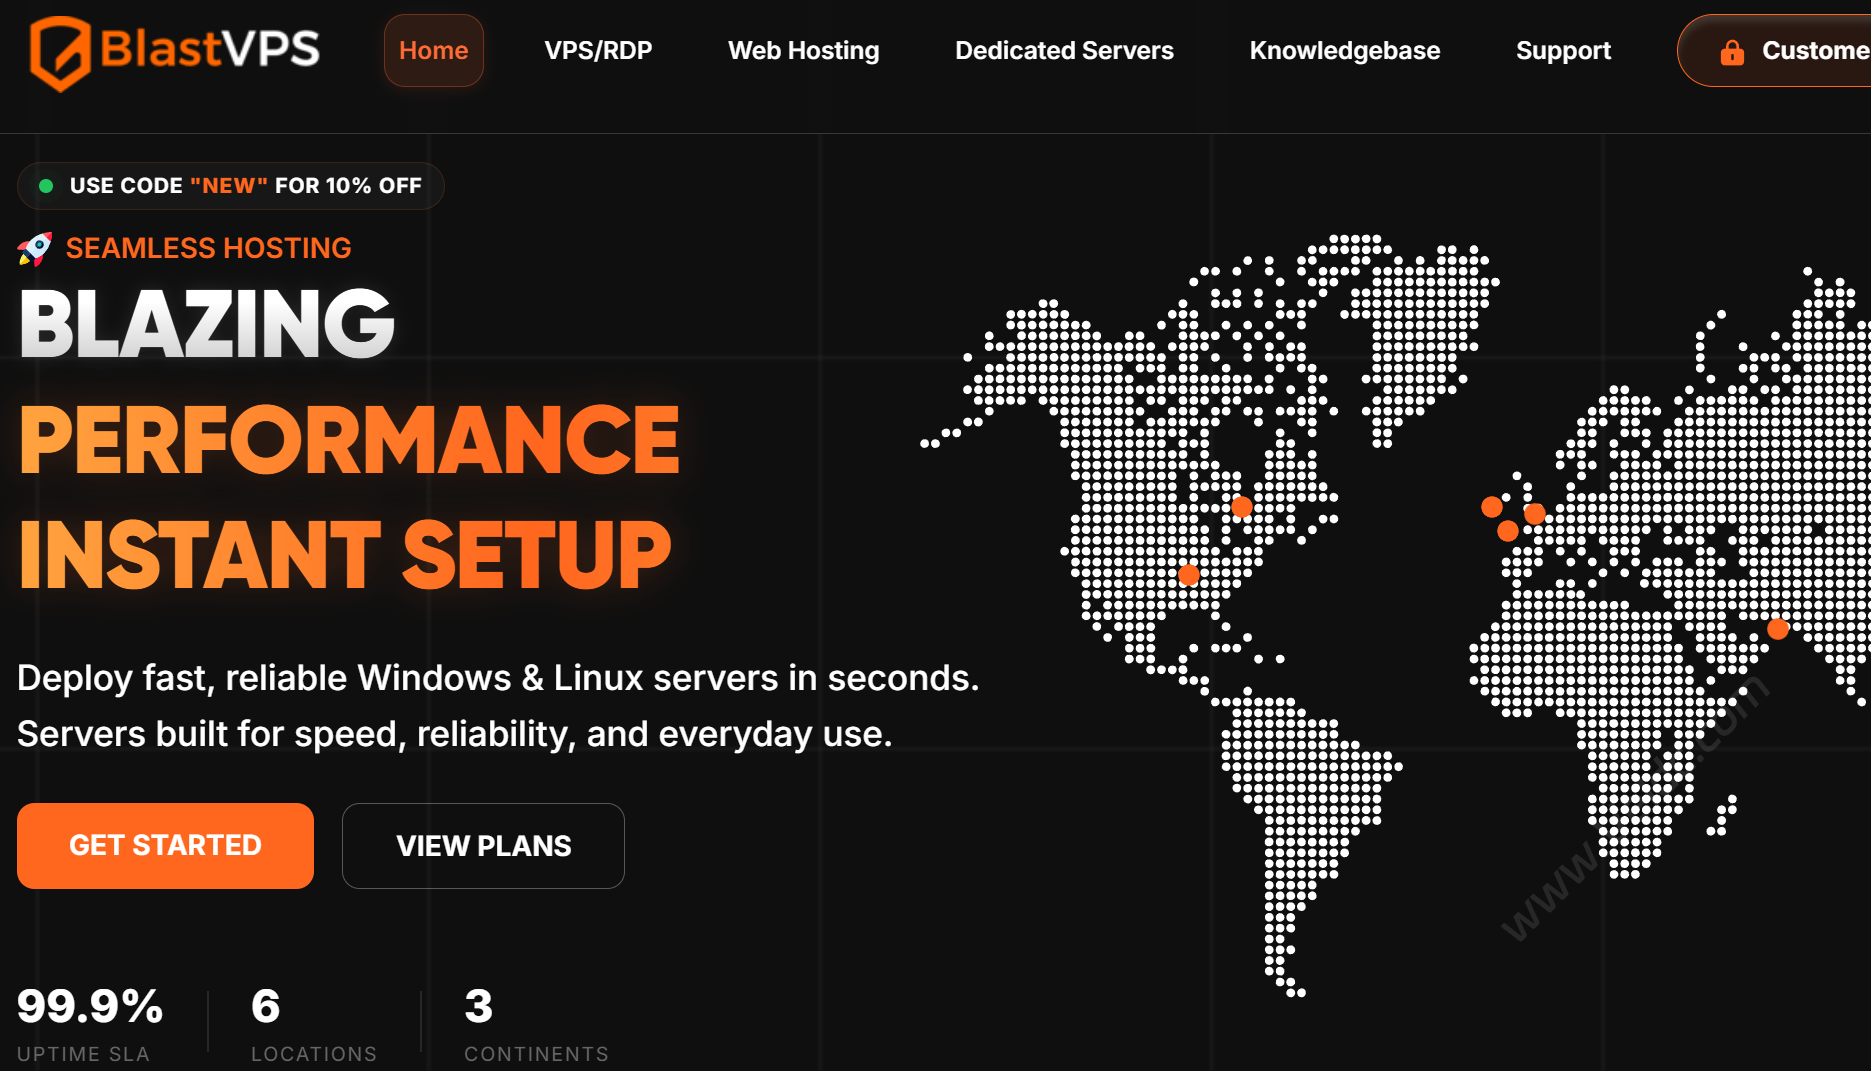Visit the Support page

[x=1563, y=51]
